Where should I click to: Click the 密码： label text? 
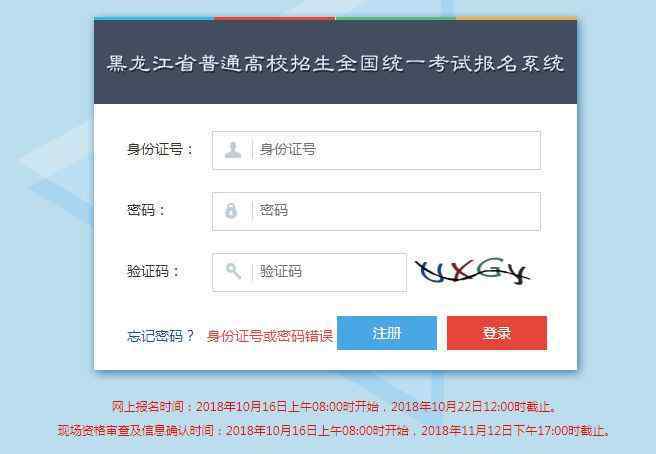tap(146, 210)
